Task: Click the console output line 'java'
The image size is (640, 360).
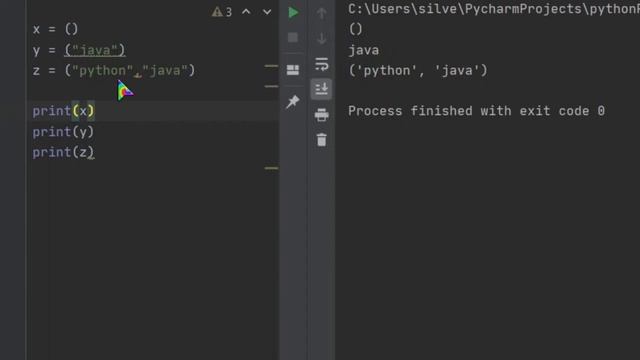Action: pyautogui.click(x=363, y=50)
